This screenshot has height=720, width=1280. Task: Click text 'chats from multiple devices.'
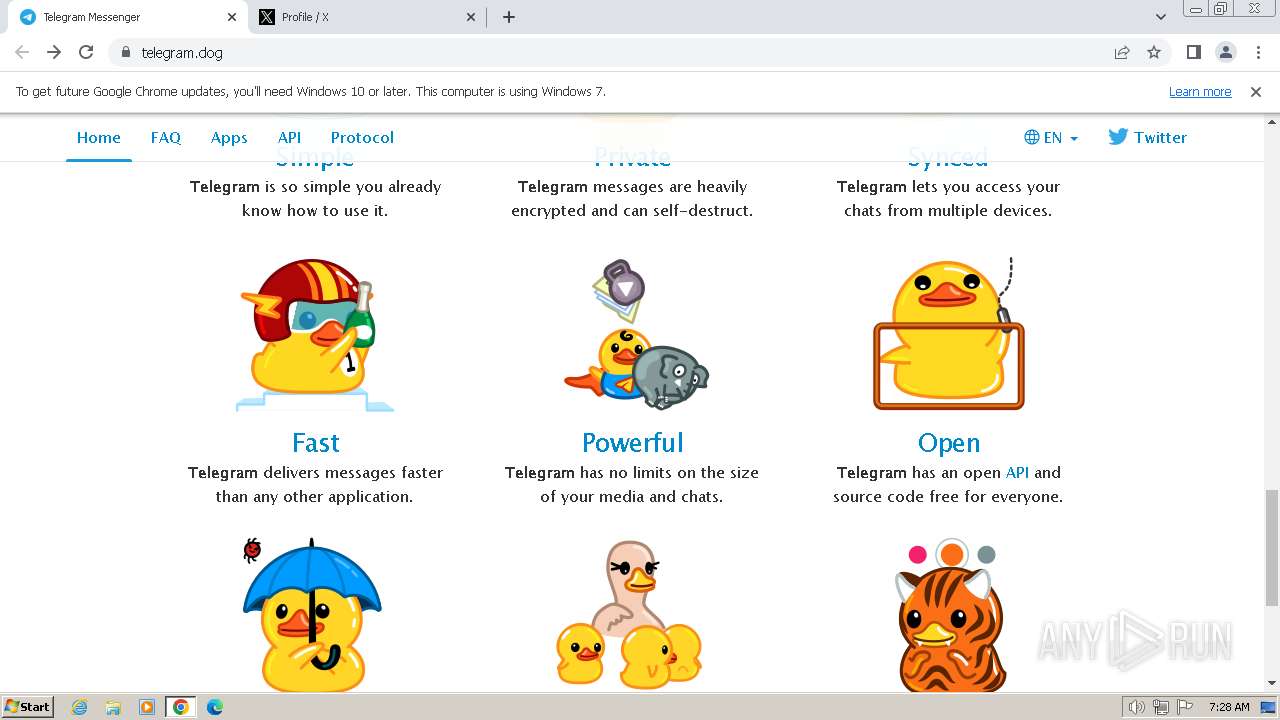point(948,210)
